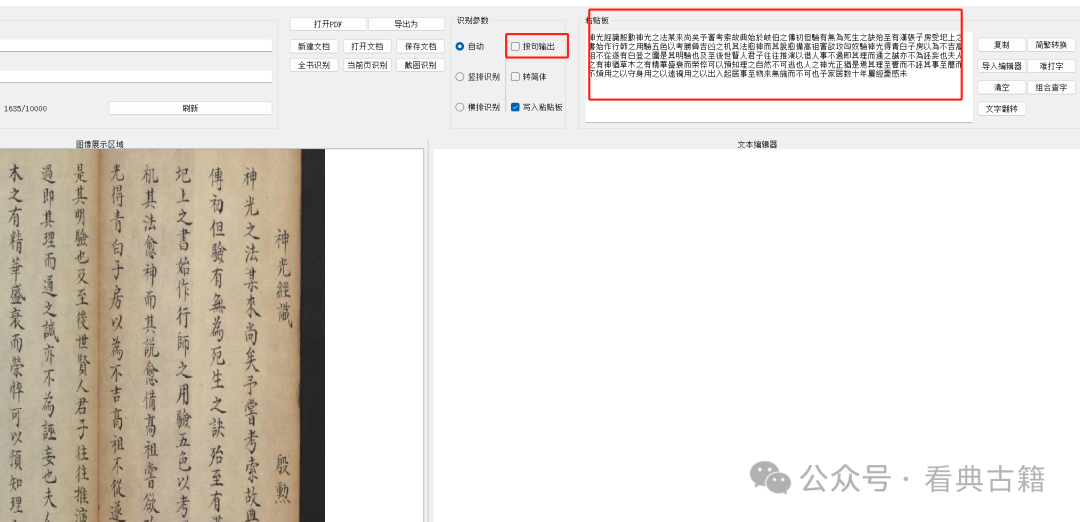The image size is (1080, 522).
Task: Click the 打开文档 button
Action: [367, 47]
